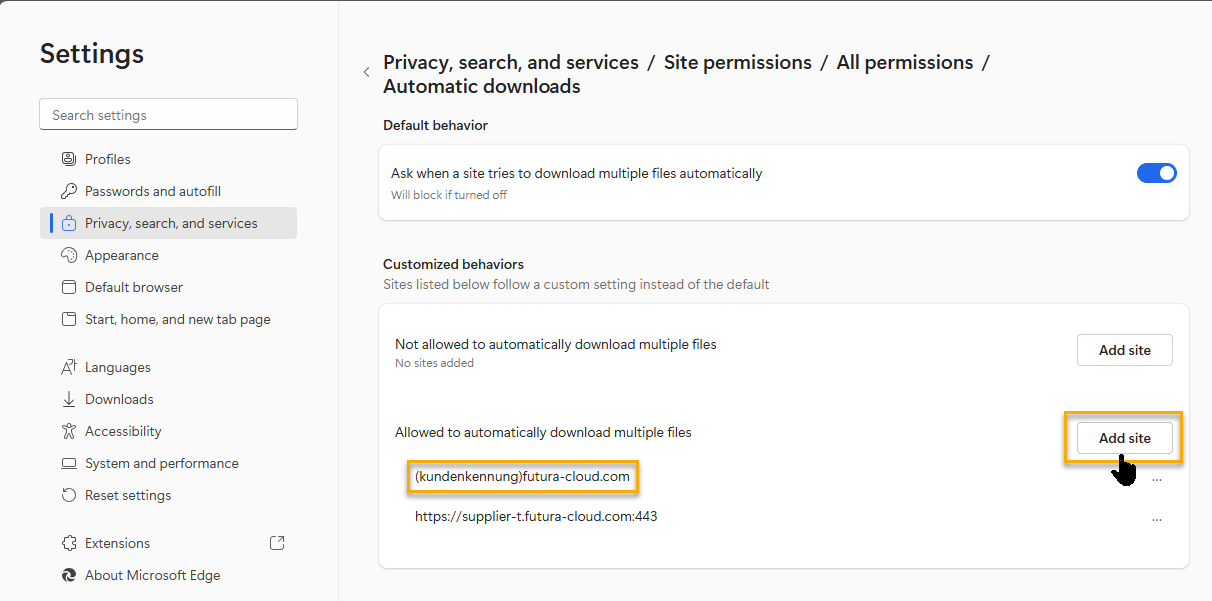The width and height of the screenshot is (1212, 601).
Task: Open more options for (kundenkennung)futura-cloud.com
Action: (1156, 480)
